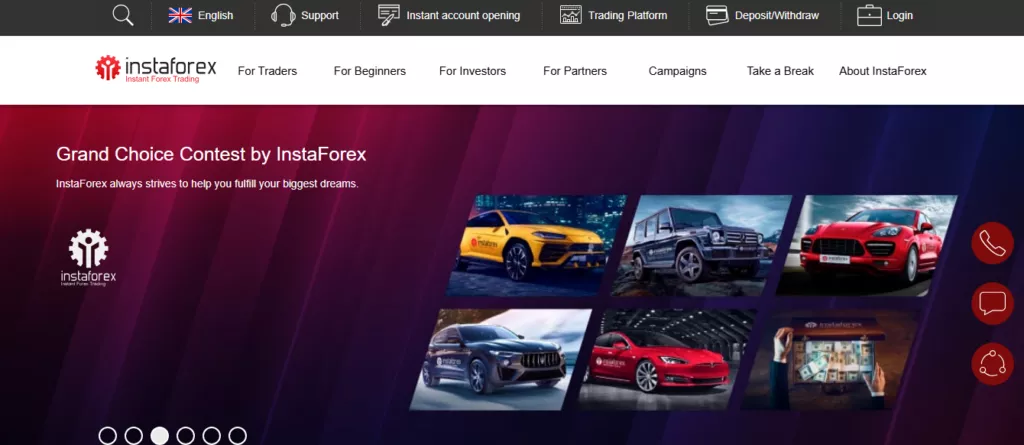Open the About InstaForex menu
Screen dimensions: 1024x445
tap(883, 71)
